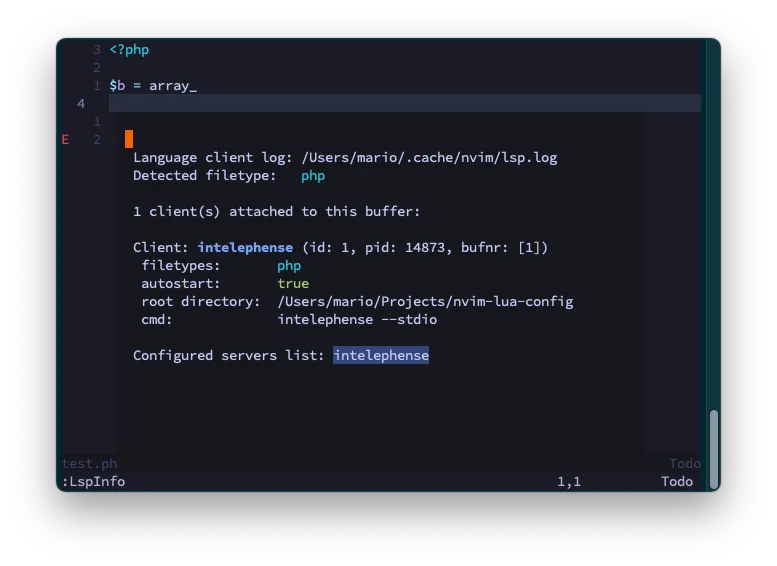Click the terminal scrollbar thumb
777x566 pixels.
[714, 450]
